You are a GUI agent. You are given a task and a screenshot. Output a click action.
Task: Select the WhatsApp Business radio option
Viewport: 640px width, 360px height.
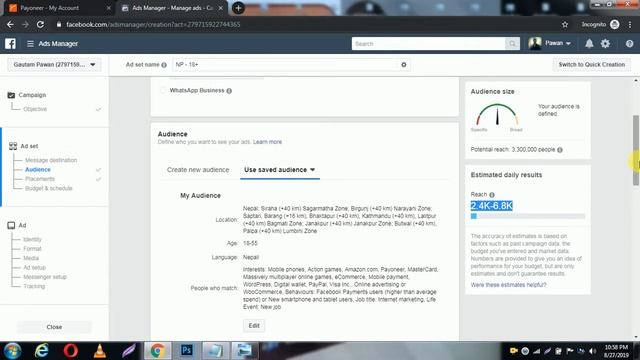point(163,90)
